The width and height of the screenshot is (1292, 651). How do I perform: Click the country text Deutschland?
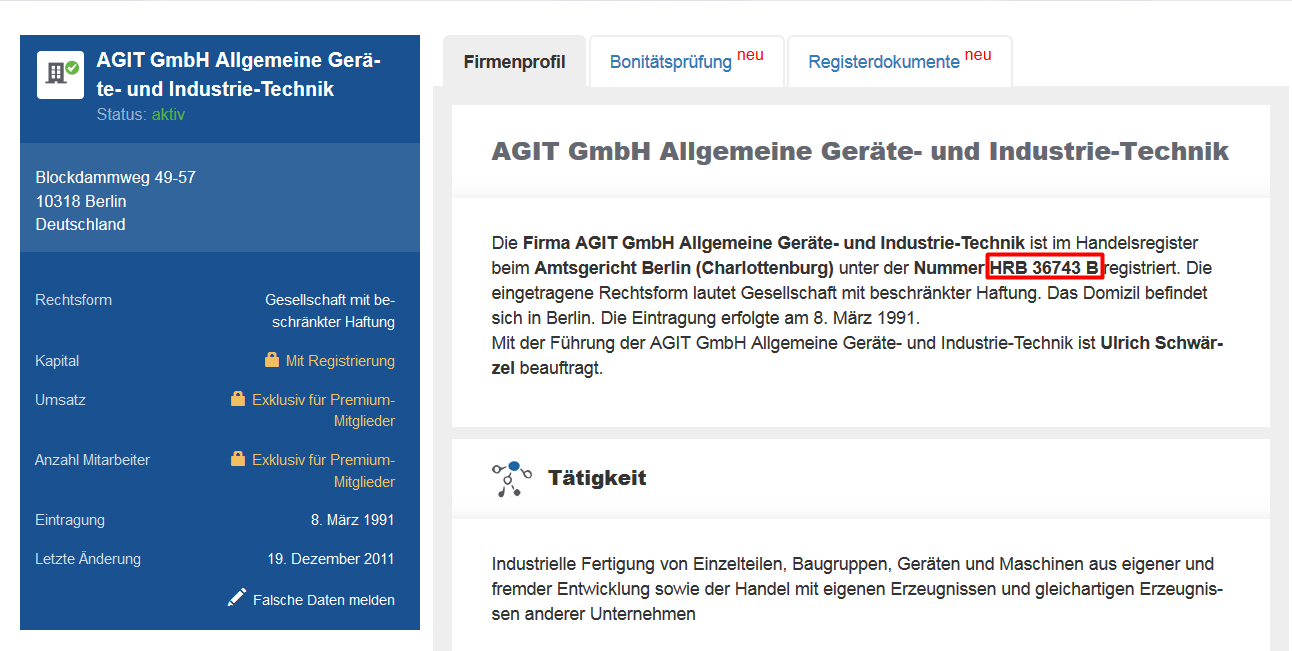click(81, 224)
